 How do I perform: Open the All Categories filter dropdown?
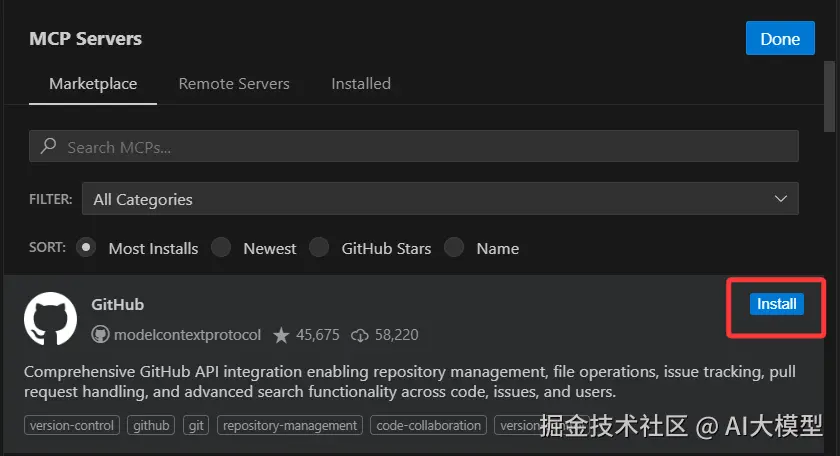click(440, 199)
